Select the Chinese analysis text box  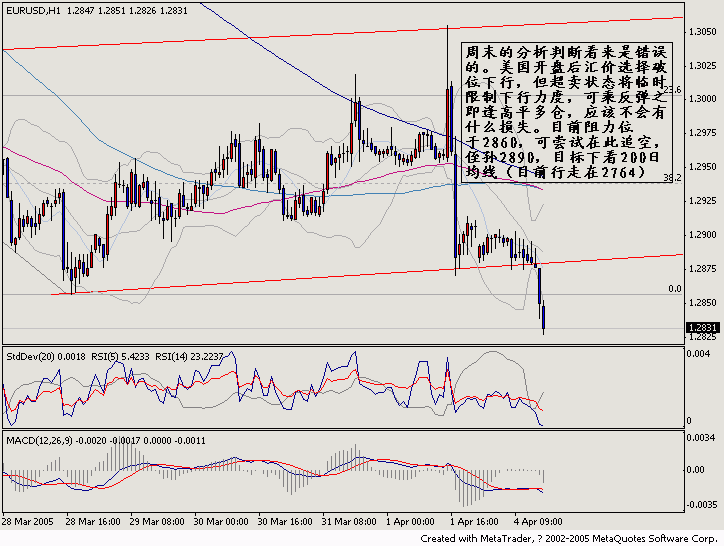567,112
